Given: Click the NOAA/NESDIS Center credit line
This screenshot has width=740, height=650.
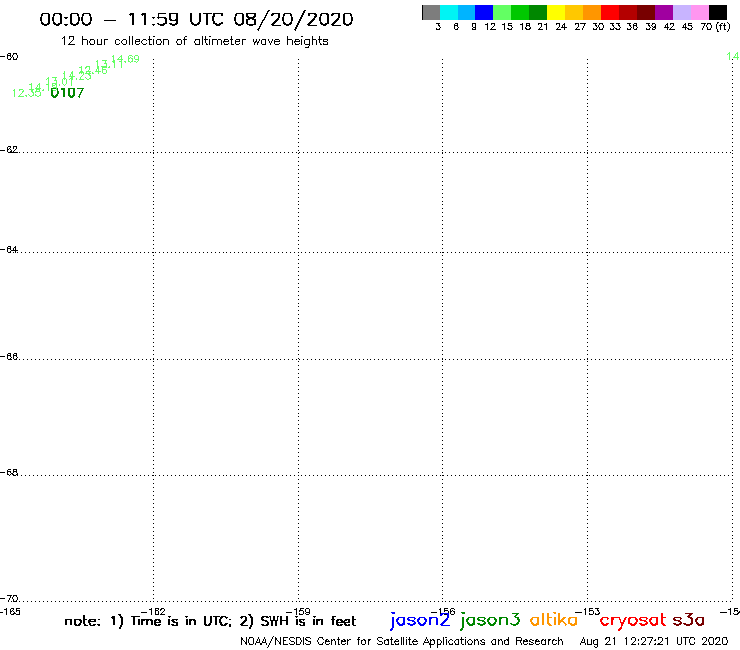Looking at the screenshot, I should click(402, 642).
